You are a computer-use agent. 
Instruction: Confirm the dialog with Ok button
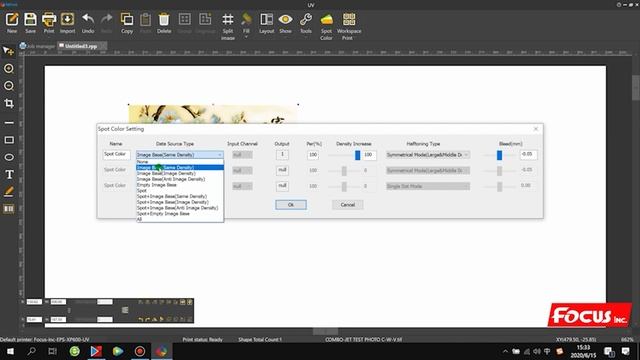(291, 205)
